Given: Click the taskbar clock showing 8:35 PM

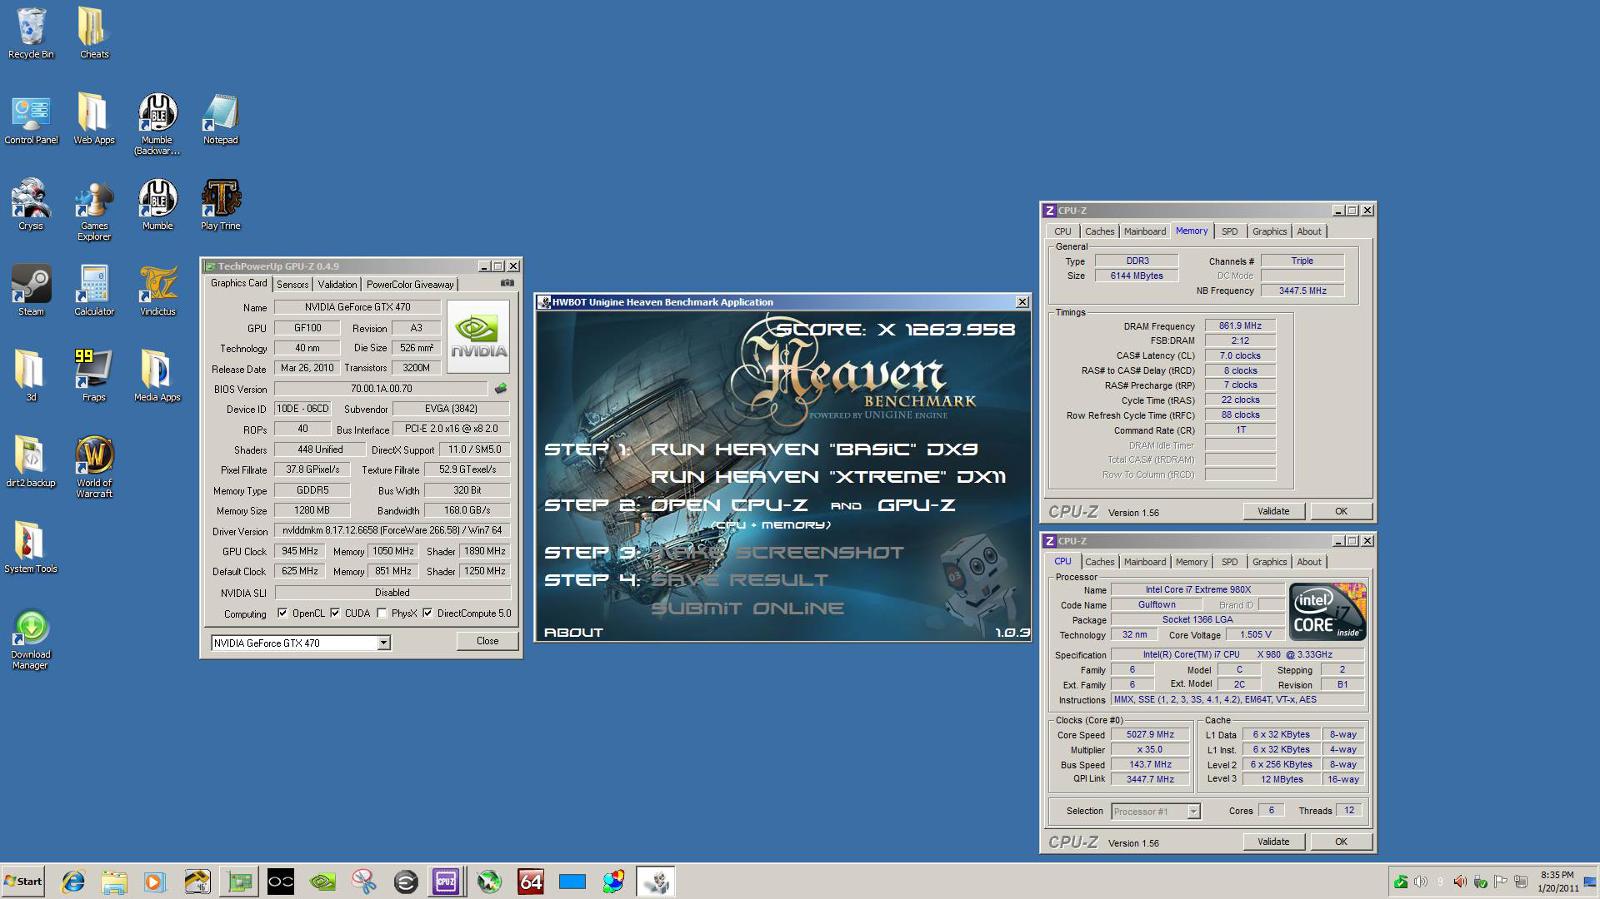Looking at the screenshot, I should click(x=1557, y=881).
